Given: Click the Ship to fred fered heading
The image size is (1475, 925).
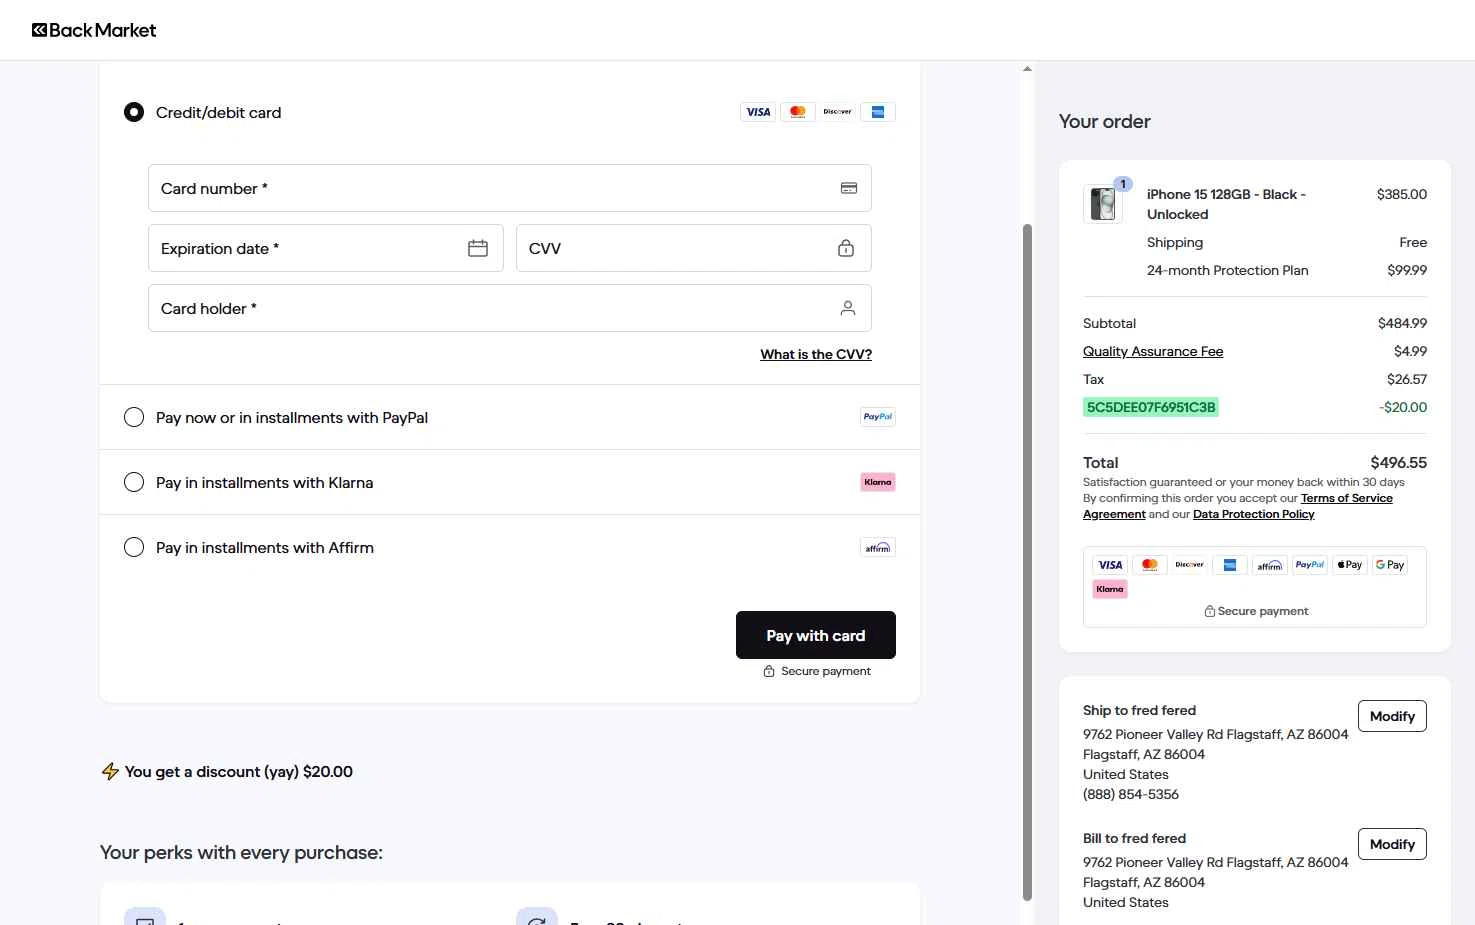Looking at the screenshot, I should pos(1139,710).
